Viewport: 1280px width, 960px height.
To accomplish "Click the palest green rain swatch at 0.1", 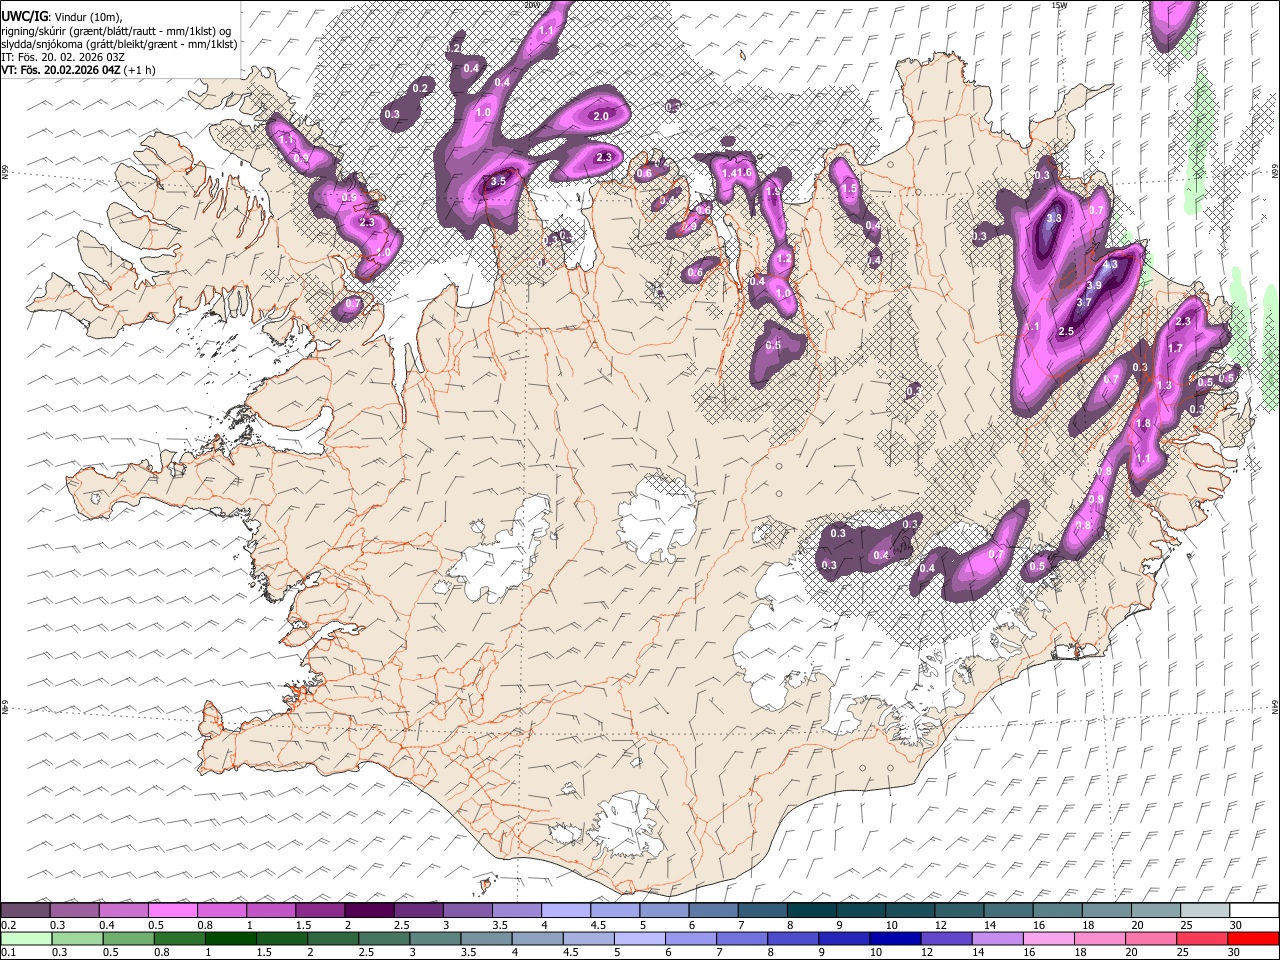I will point(26,938).
